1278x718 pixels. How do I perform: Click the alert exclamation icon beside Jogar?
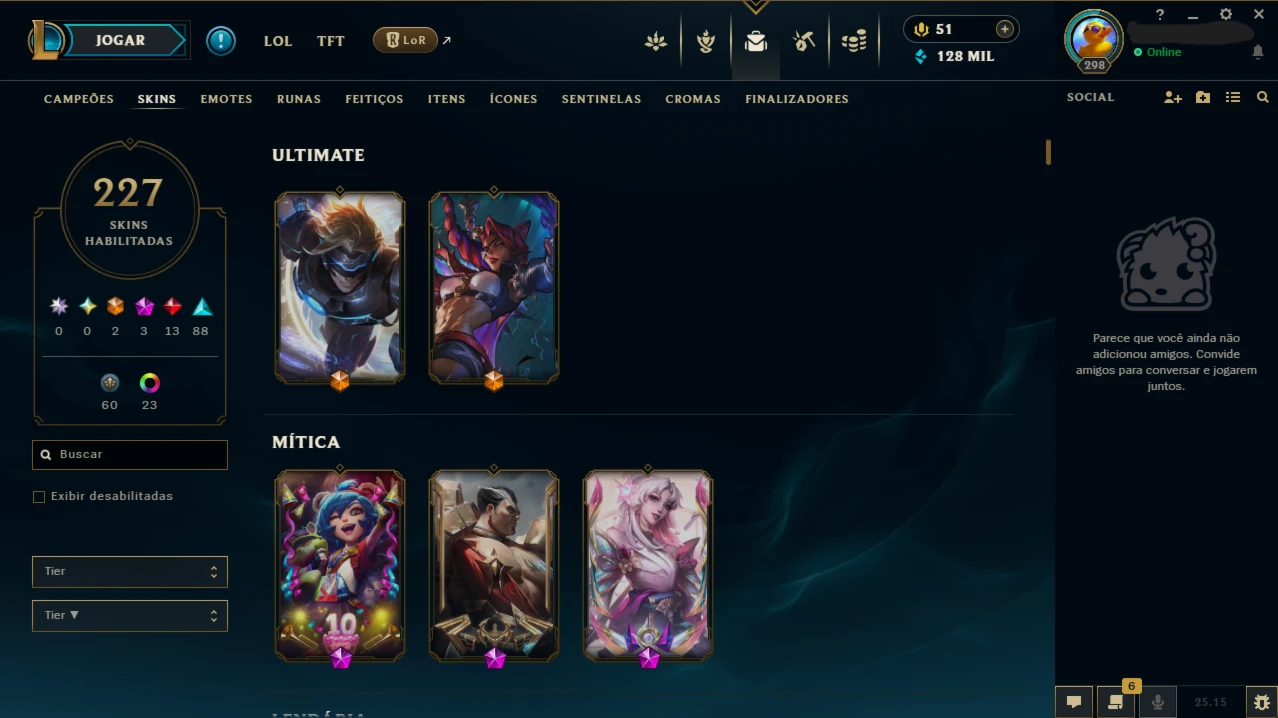click(221, 41)
